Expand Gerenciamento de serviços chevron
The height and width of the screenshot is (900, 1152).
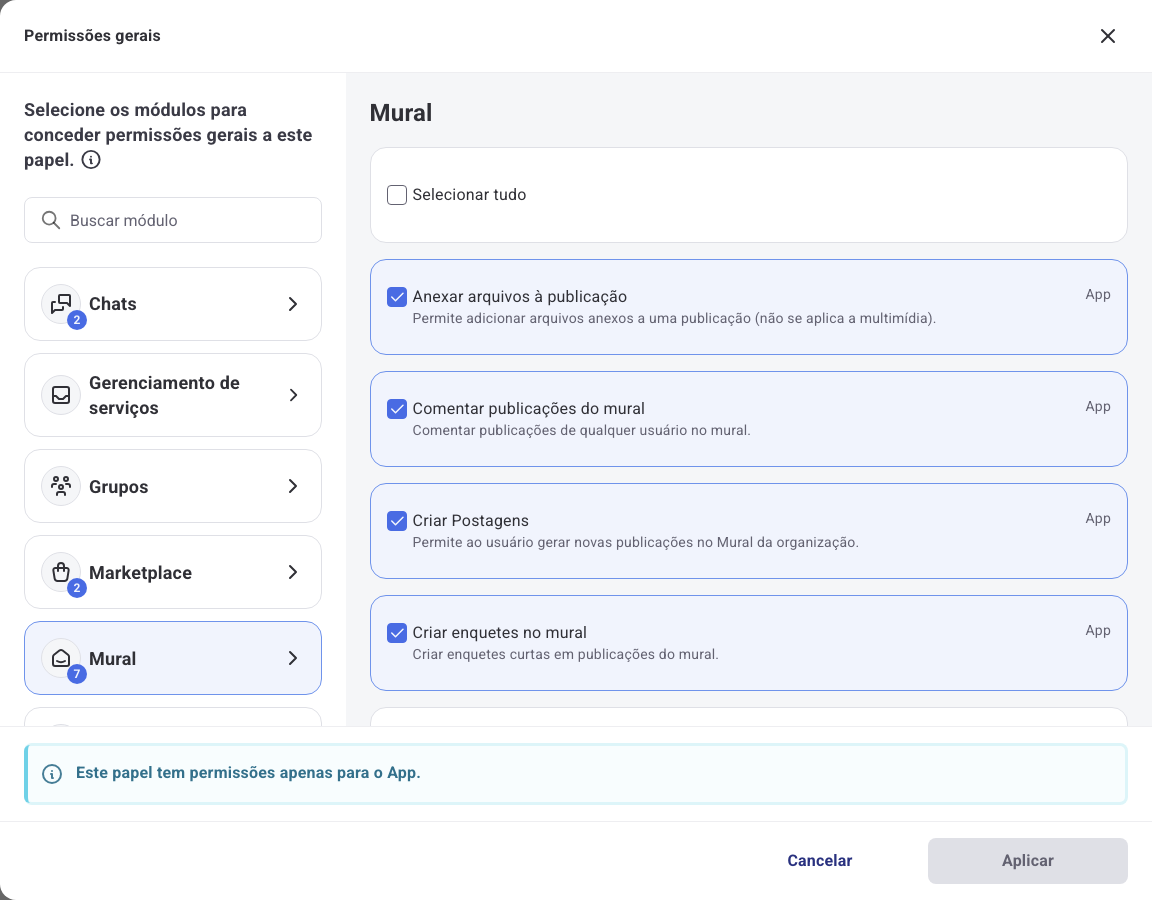pyautogui.click(x=293, y=395)
